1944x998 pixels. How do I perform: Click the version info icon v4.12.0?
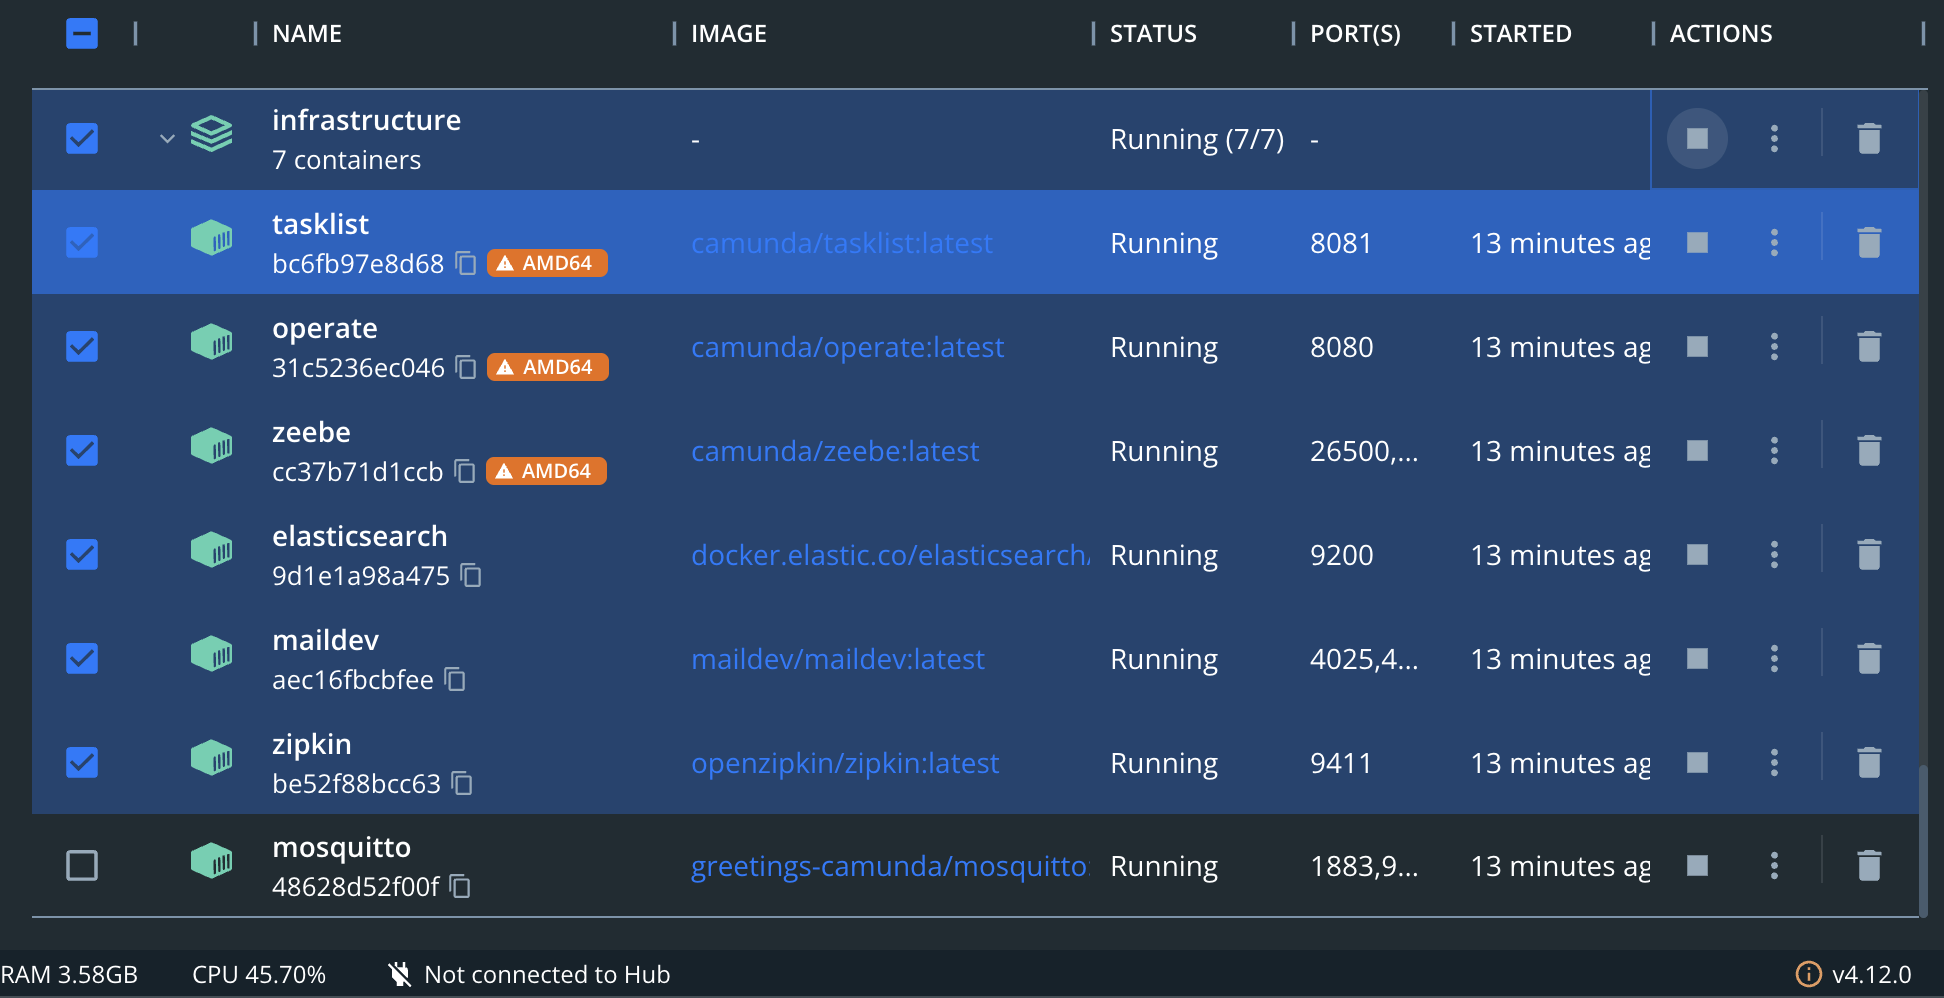click(1809, 974)
